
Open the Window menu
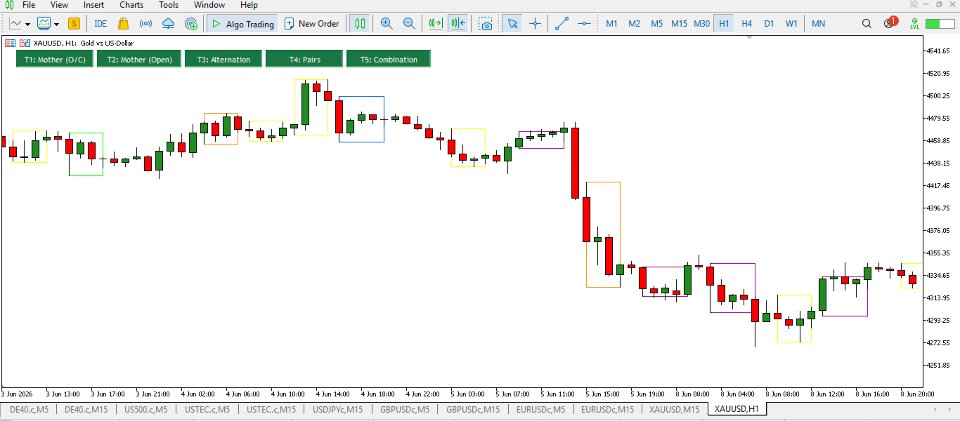click(x=209, y=5)
